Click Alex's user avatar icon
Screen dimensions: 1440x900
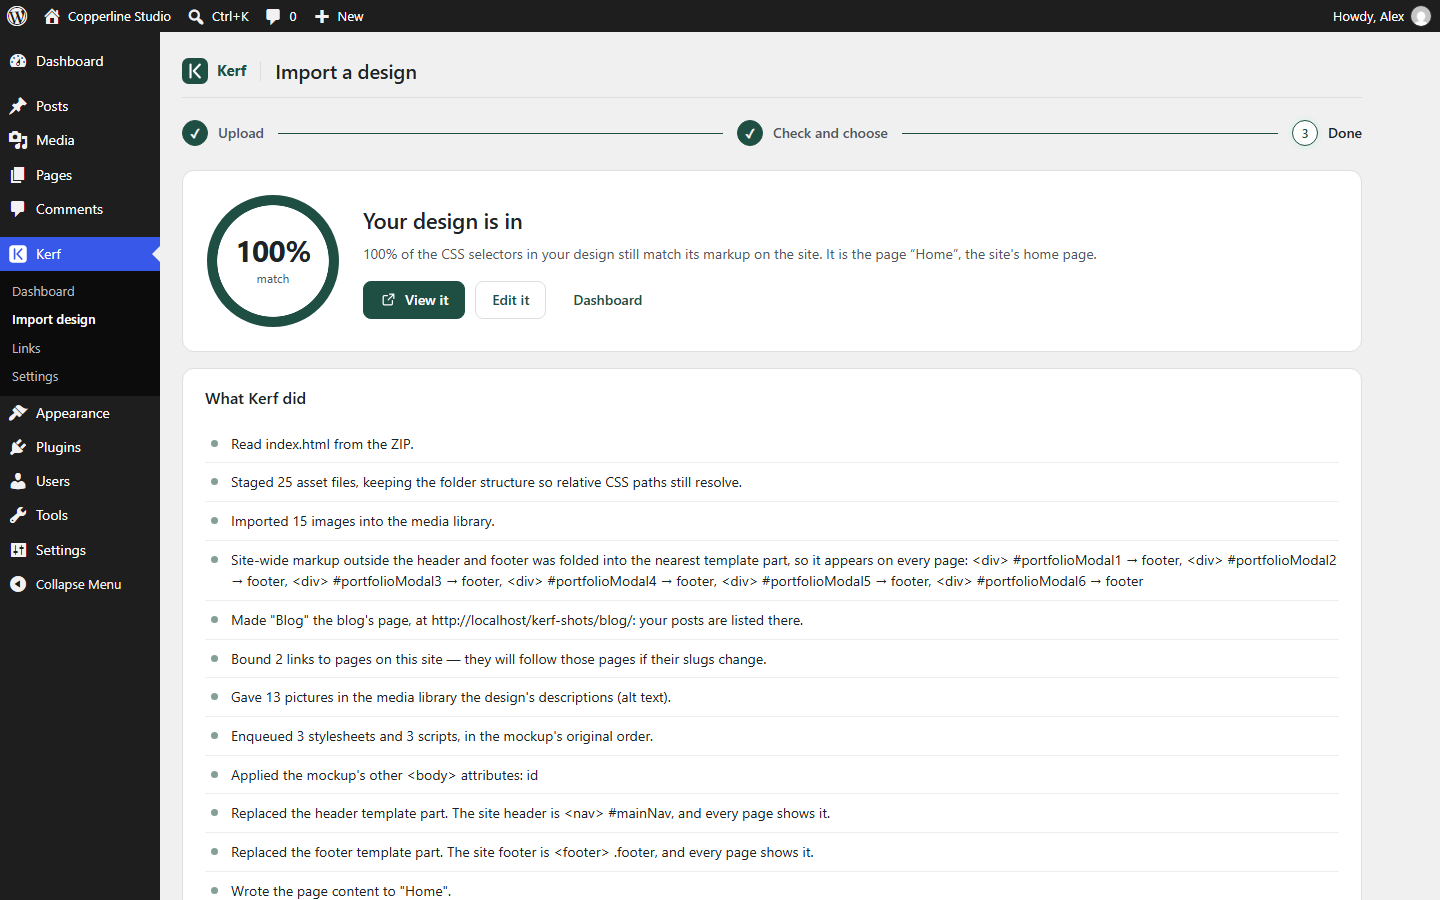pyautogui.click(x=1421, y=16)
